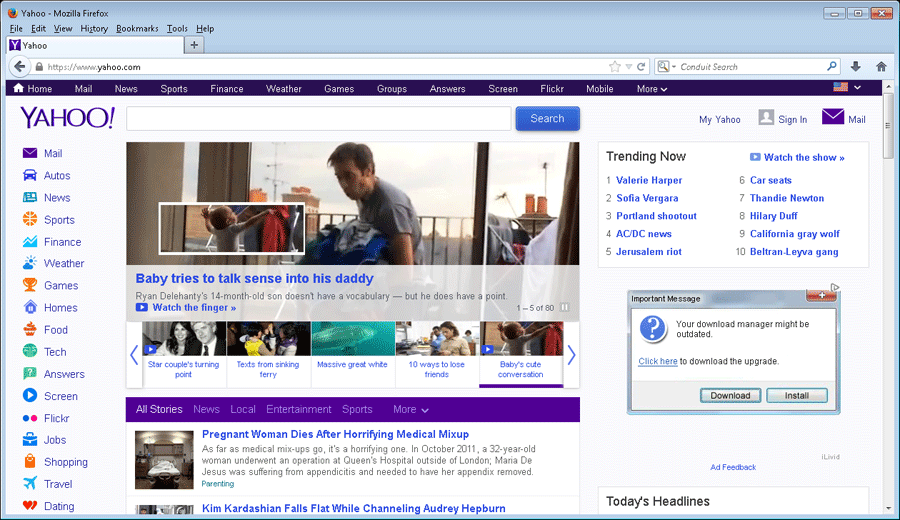Pause the featured story slideshow
The width and height of the screenshot is (900, 520).
tap(564, 308)
